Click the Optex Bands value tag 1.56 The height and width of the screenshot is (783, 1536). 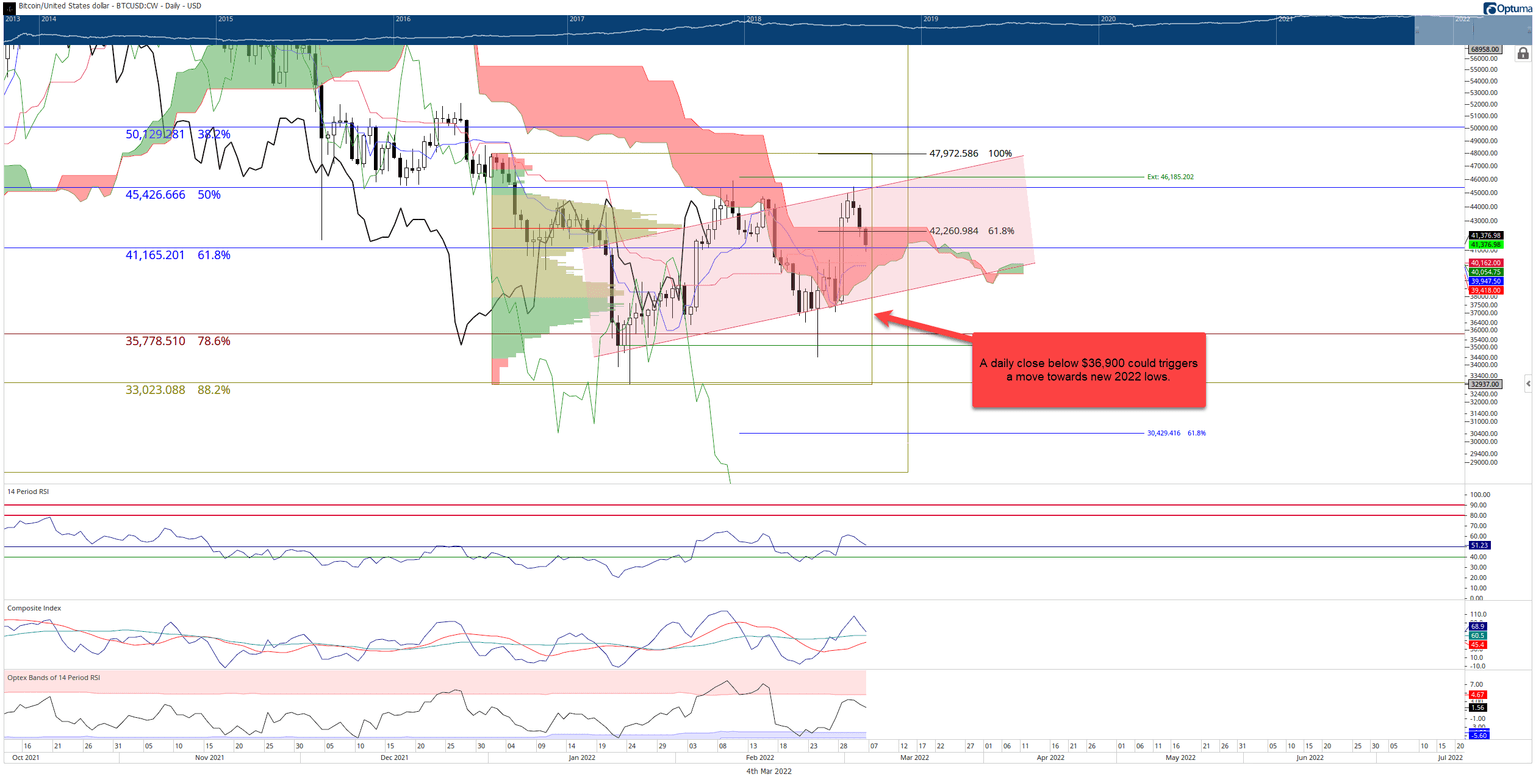[x=1478, y=707]
